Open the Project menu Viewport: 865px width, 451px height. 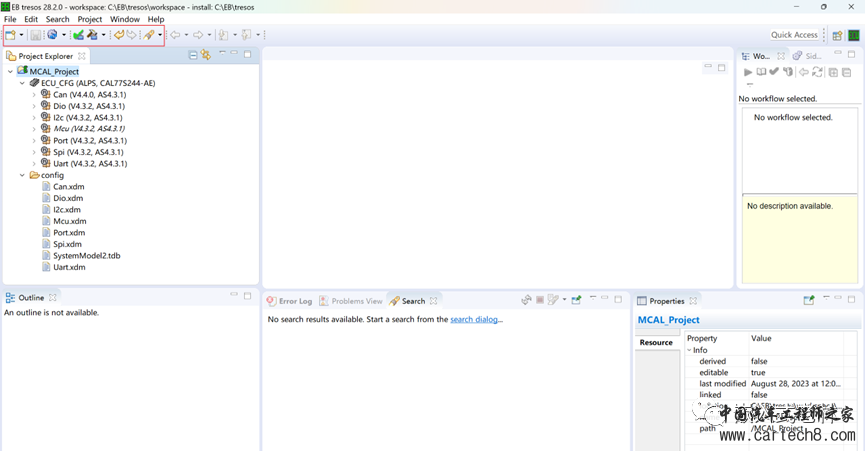[90, 19]
